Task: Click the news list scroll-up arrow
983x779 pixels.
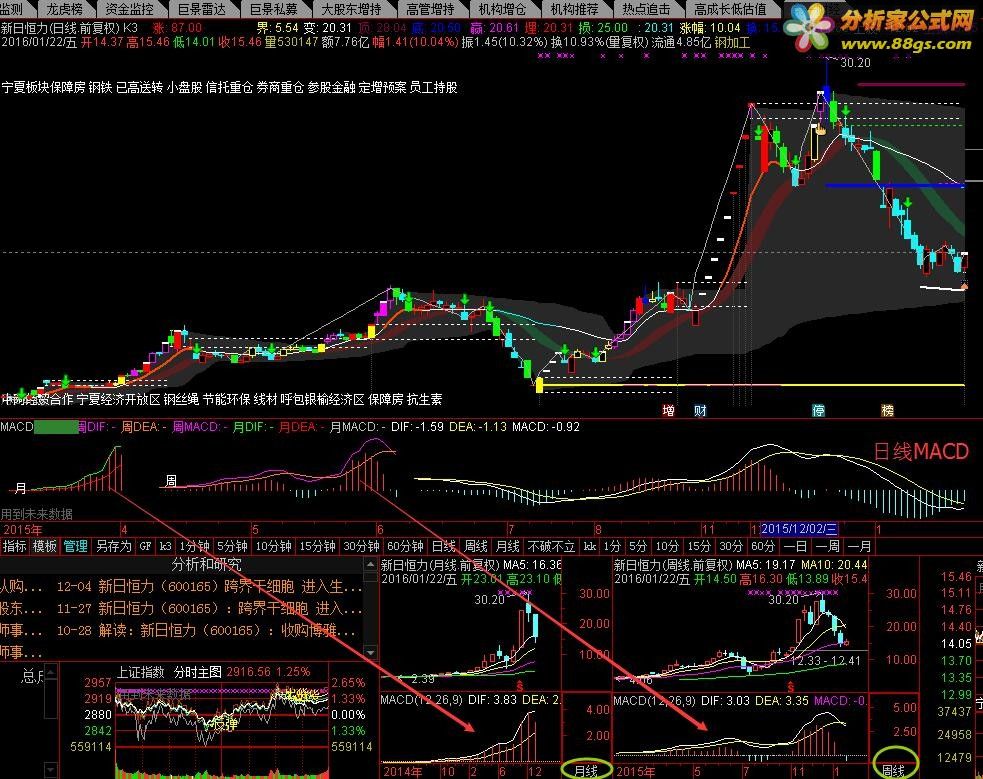Action: coord(371,564)
